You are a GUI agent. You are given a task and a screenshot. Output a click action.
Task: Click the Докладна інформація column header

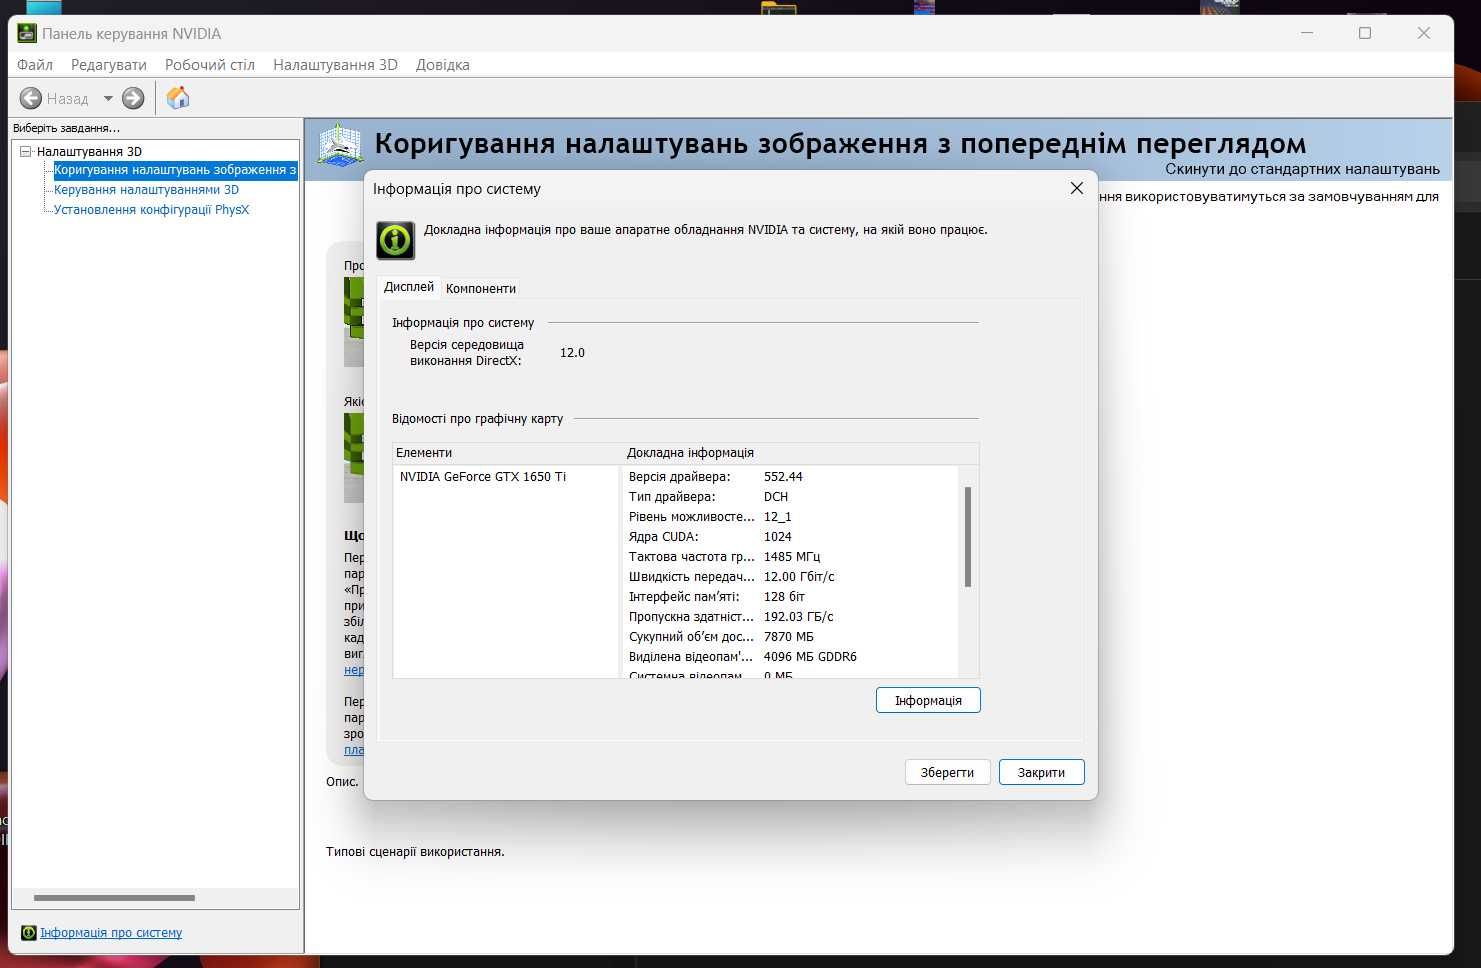pos(800,453)
